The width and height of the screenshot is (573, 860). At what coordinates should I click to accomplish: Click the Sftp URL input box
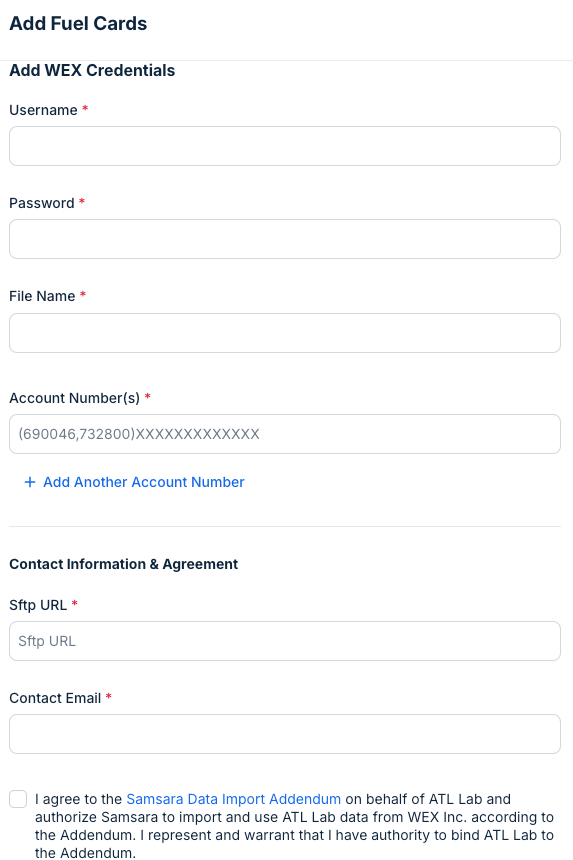285,641
